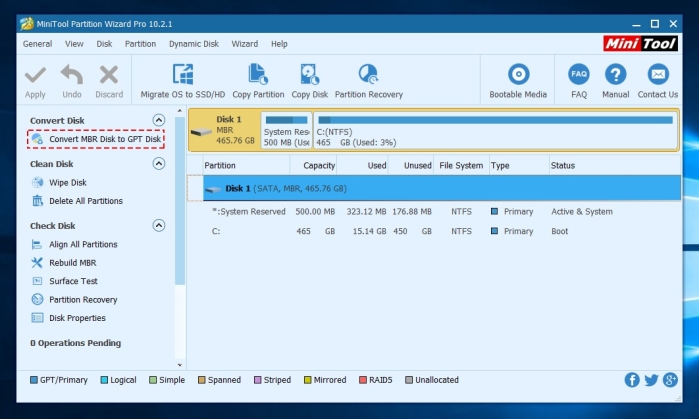
Task: Open the Bootable Media builder
Action: [x=518, y=81]
